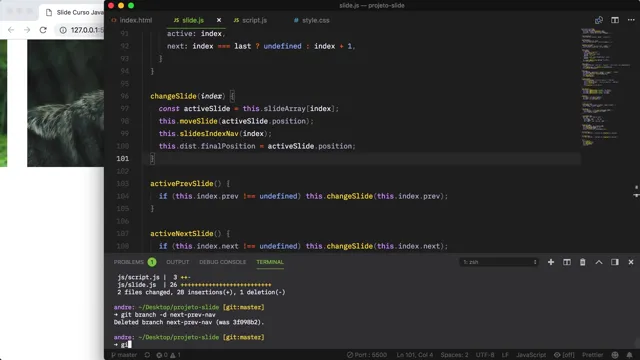640x360 pixels.
Task: Synchronize changes icon in status bar
Action: 147,355
